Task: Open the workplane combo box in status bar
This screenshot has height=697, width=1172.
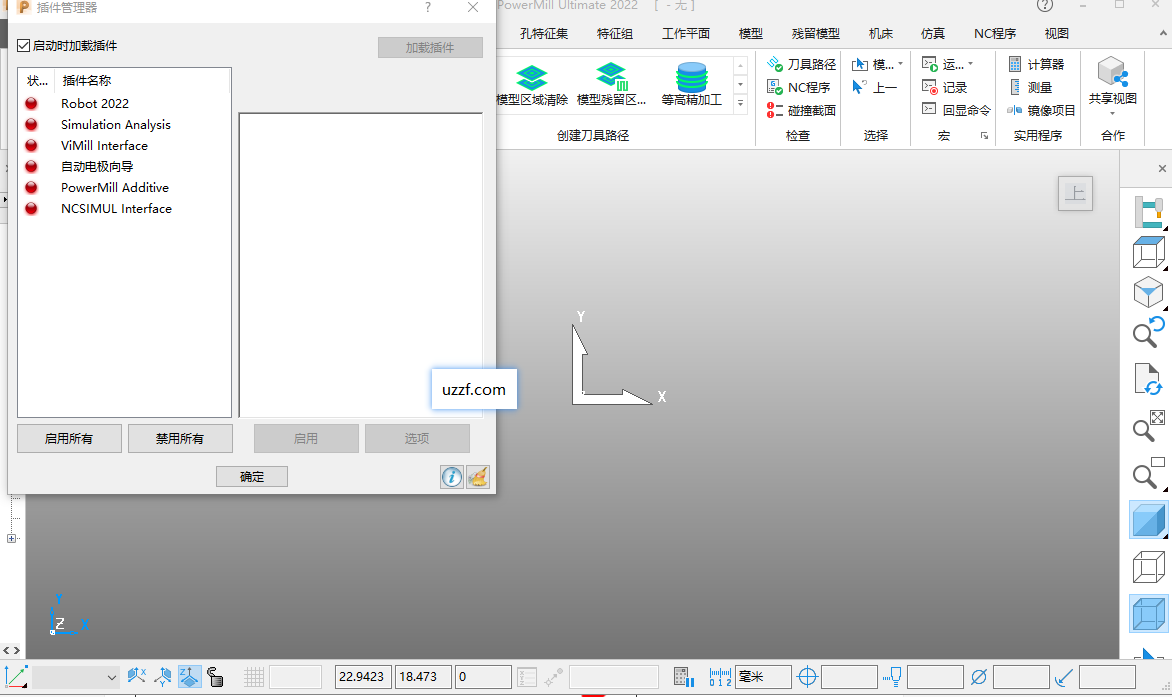Action: (x=76, y=678)
